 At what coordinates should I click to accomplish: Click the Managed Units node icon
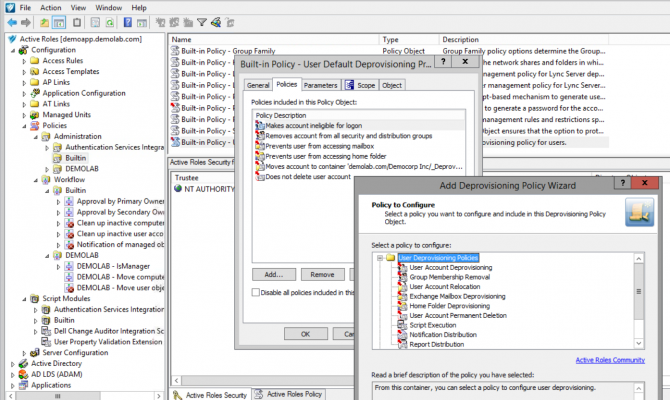[35, 115]
